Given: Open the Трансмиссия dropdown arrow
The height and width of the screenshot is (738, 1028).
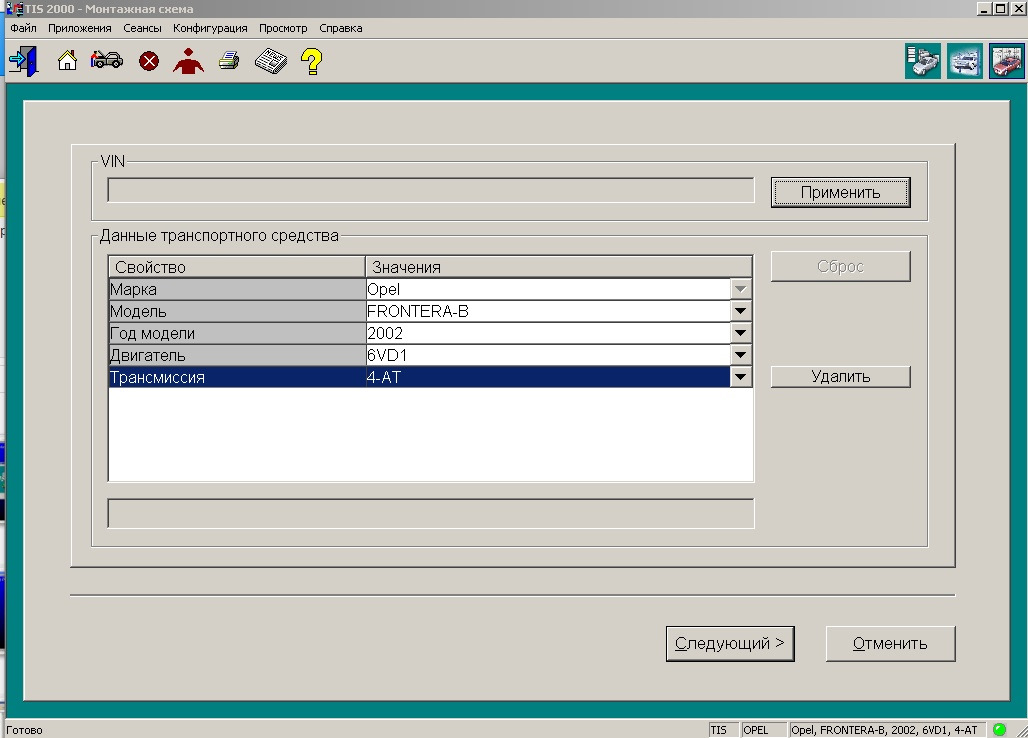Looking at the screenshot, I should coord(740,377).
